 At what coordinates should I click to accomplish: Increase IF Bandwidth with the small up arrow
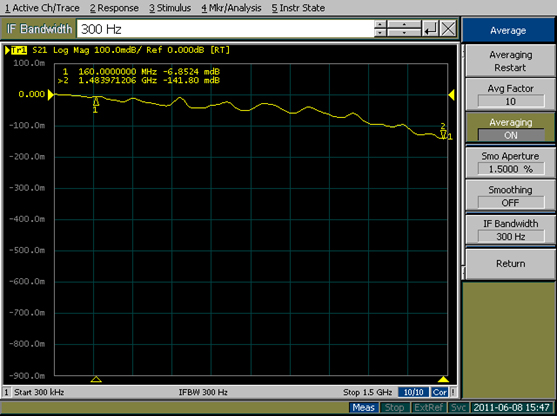380,25
